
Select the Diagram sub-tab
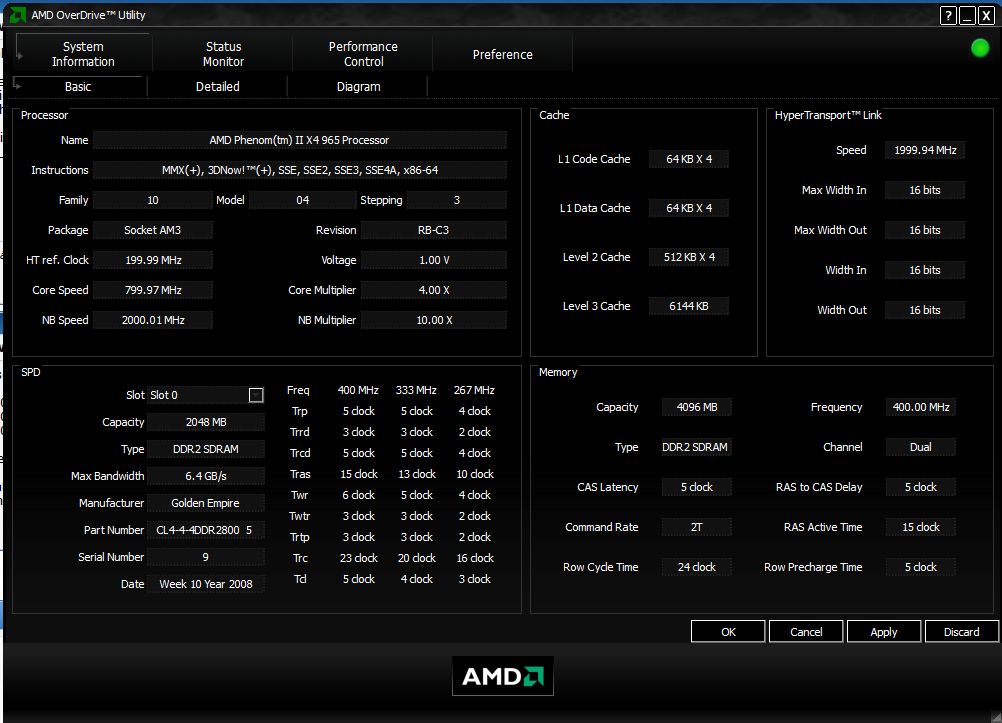(x=358, y=86)
